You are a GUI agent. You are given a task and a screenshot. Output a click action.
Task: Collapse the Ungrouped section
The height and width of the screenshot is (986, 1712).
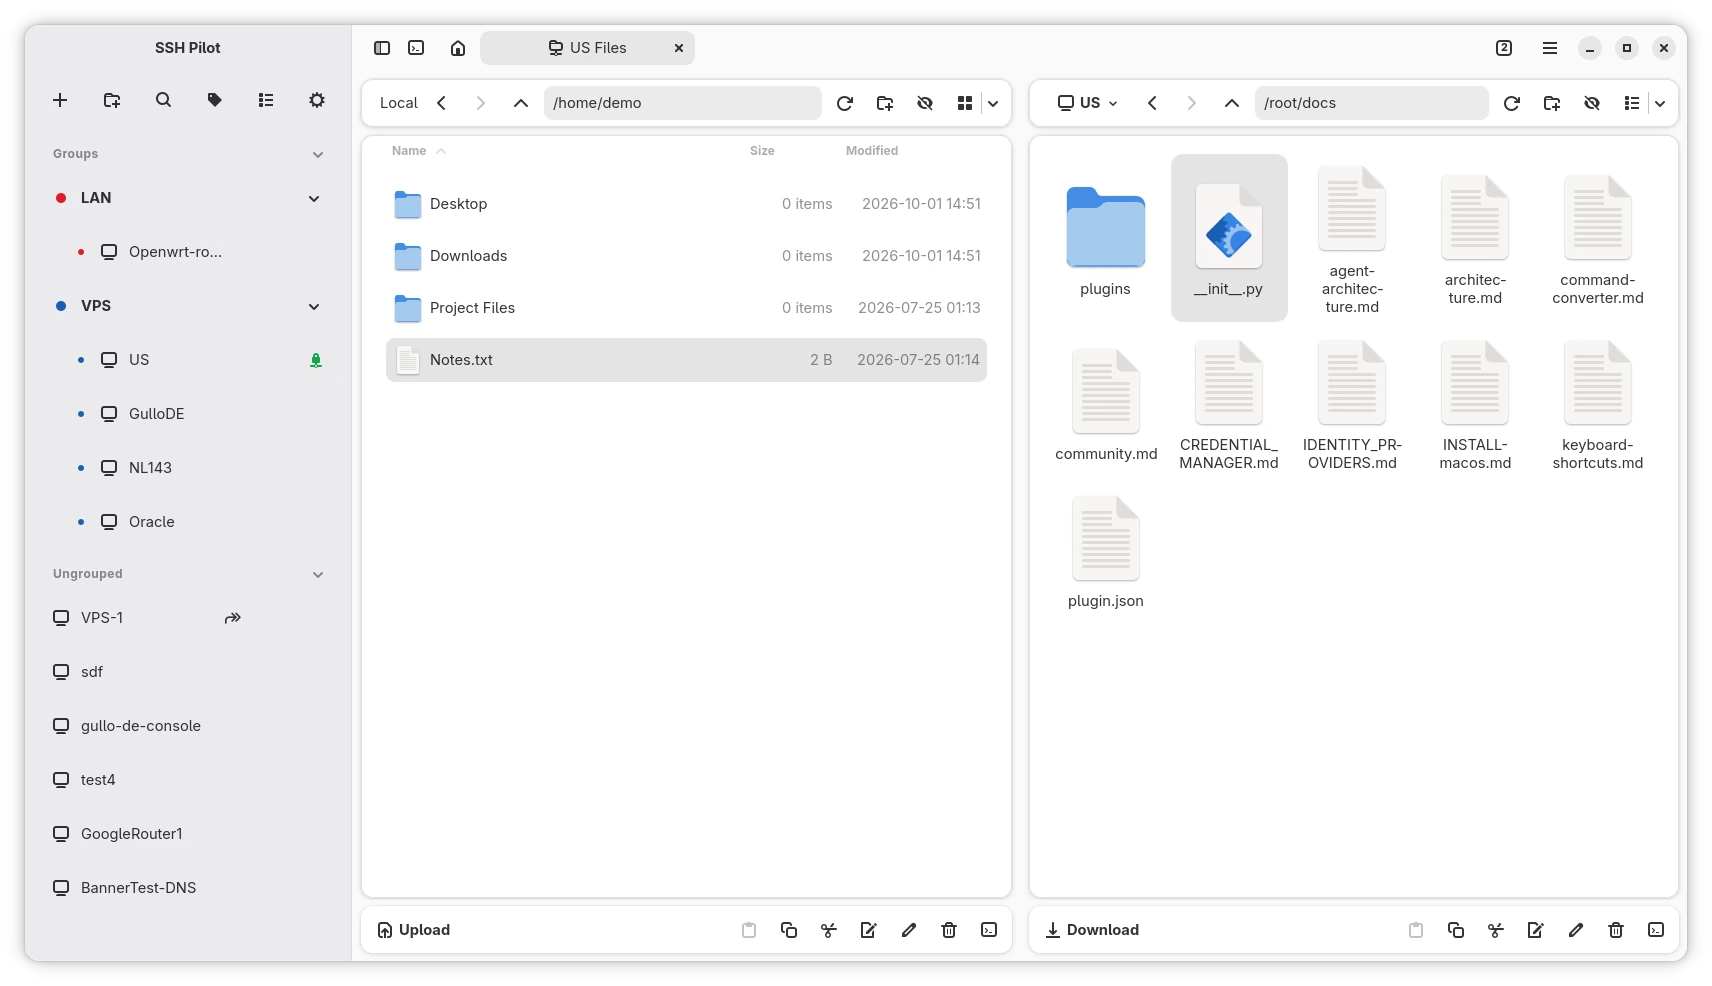tap(318, 574)
